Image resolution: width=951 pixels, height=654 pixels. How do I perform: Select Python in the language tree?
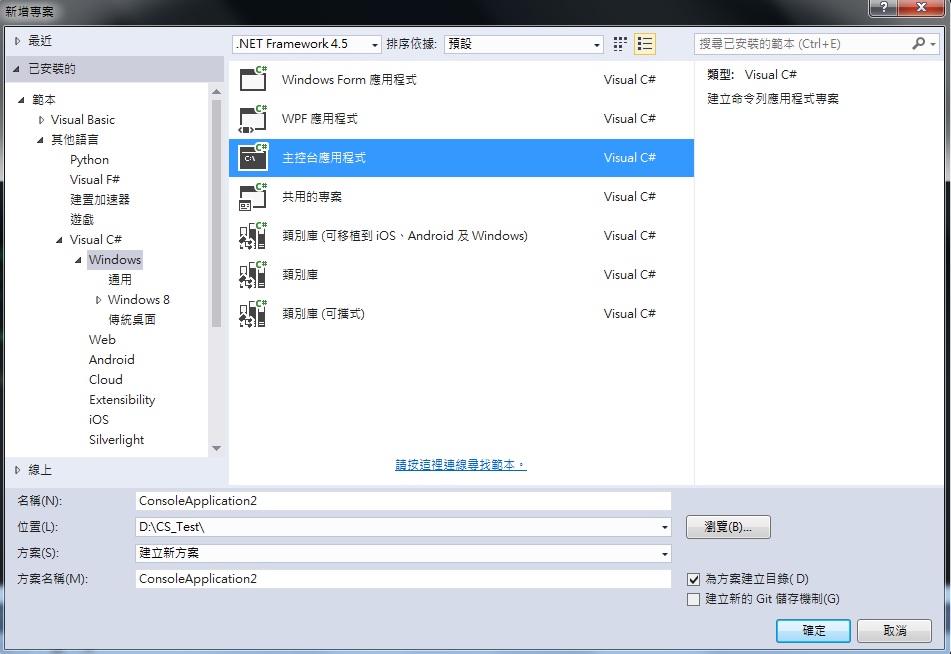pyautogui.click(x=89, y=160)
